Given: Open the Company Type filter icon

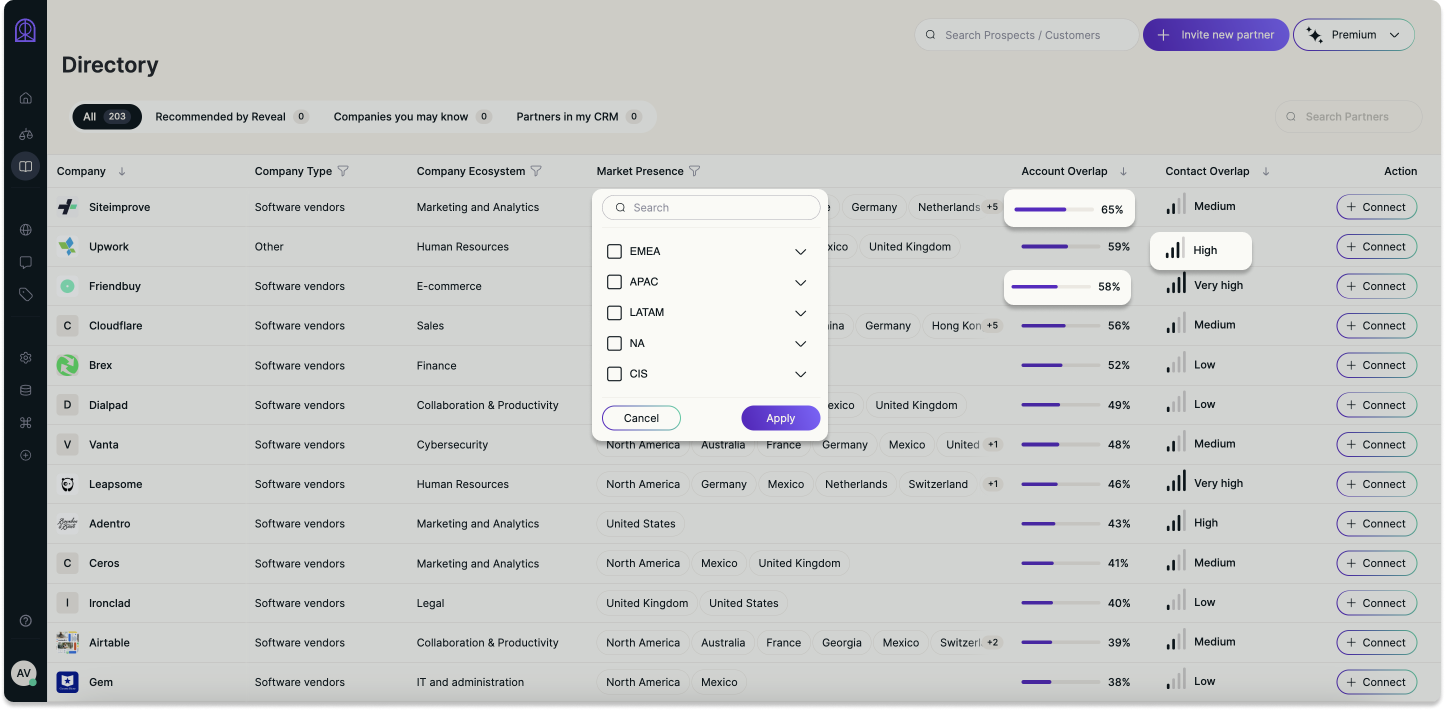Looking at the screenshot, I should pos(343,171).
